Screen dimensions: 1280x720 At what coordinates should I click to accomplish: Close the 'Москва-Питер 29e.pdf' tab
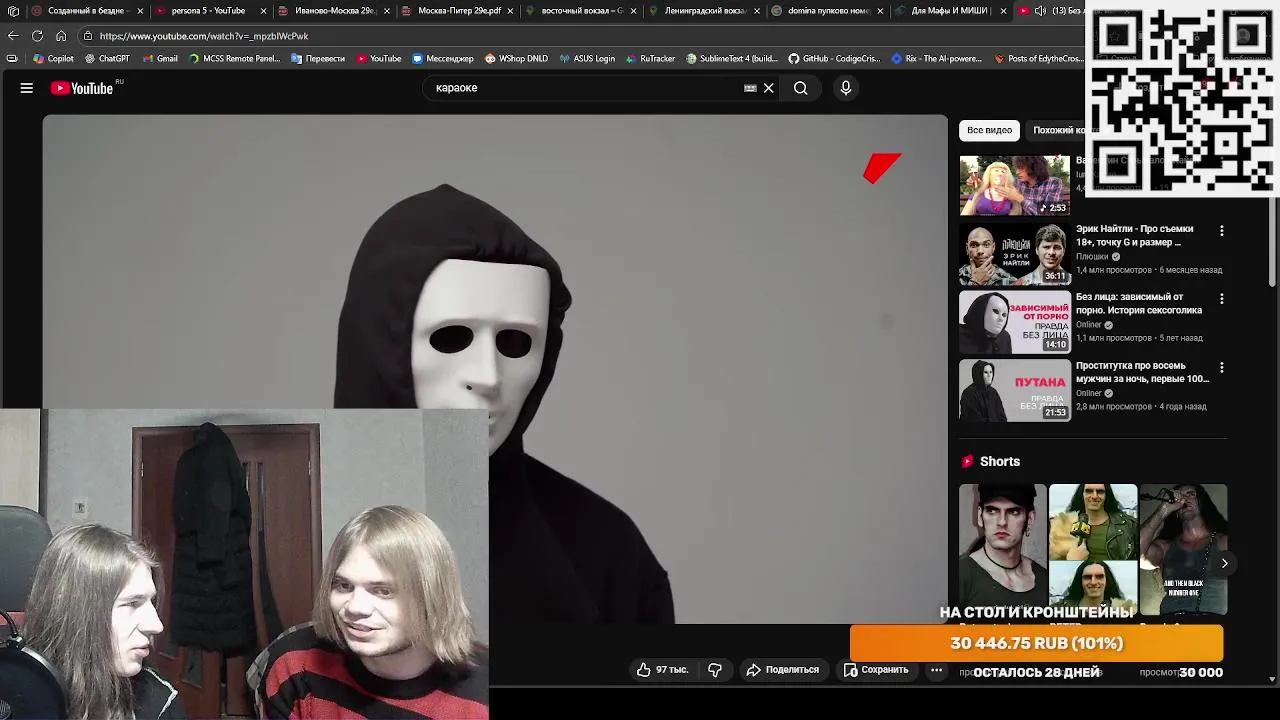coord(510,11)
